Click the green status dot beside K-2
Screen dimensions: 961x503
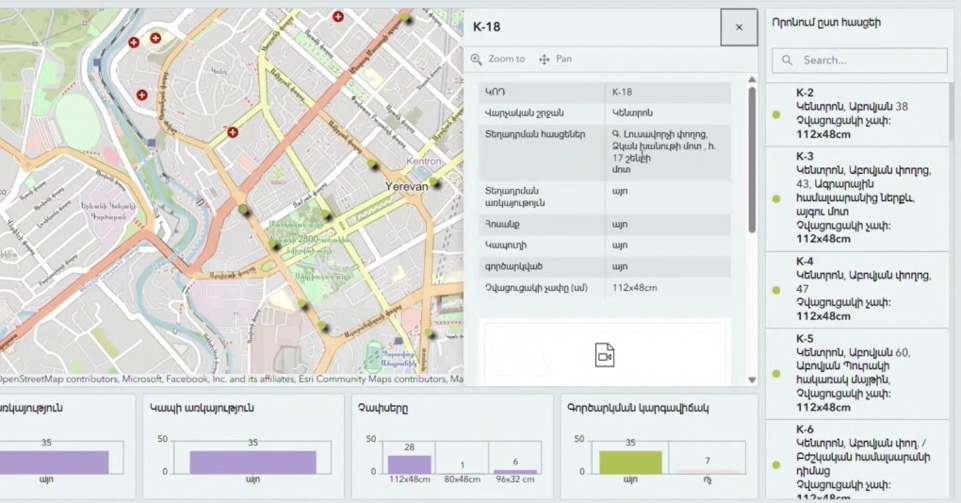pos(776,114)
